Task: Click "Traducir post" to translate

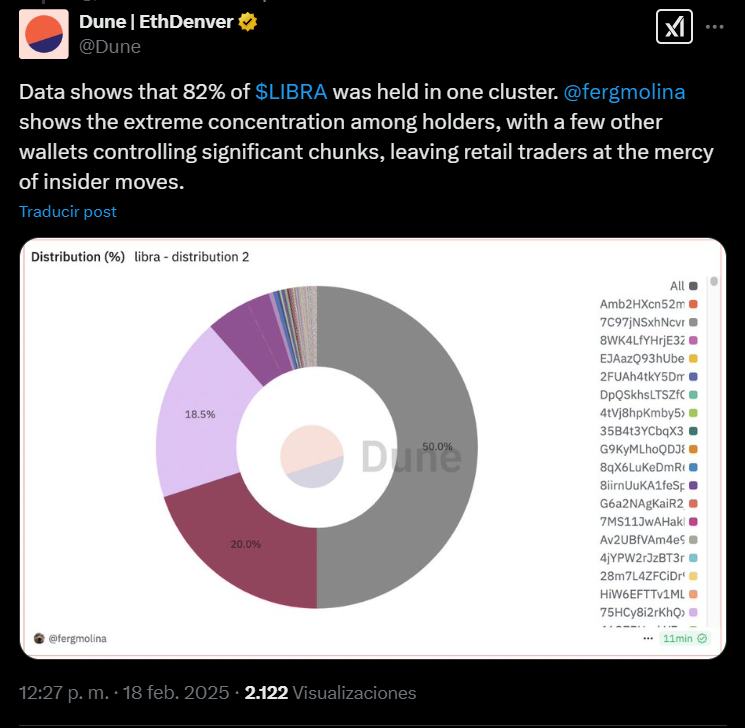Action: 67,212
